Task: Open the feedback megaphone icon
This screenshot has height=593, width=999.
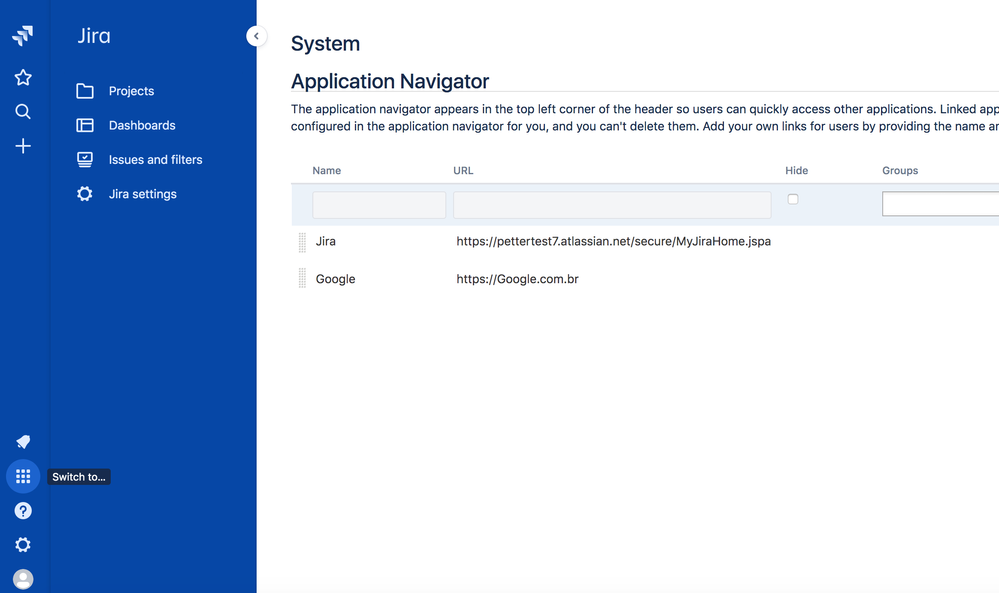Action: 22,442
